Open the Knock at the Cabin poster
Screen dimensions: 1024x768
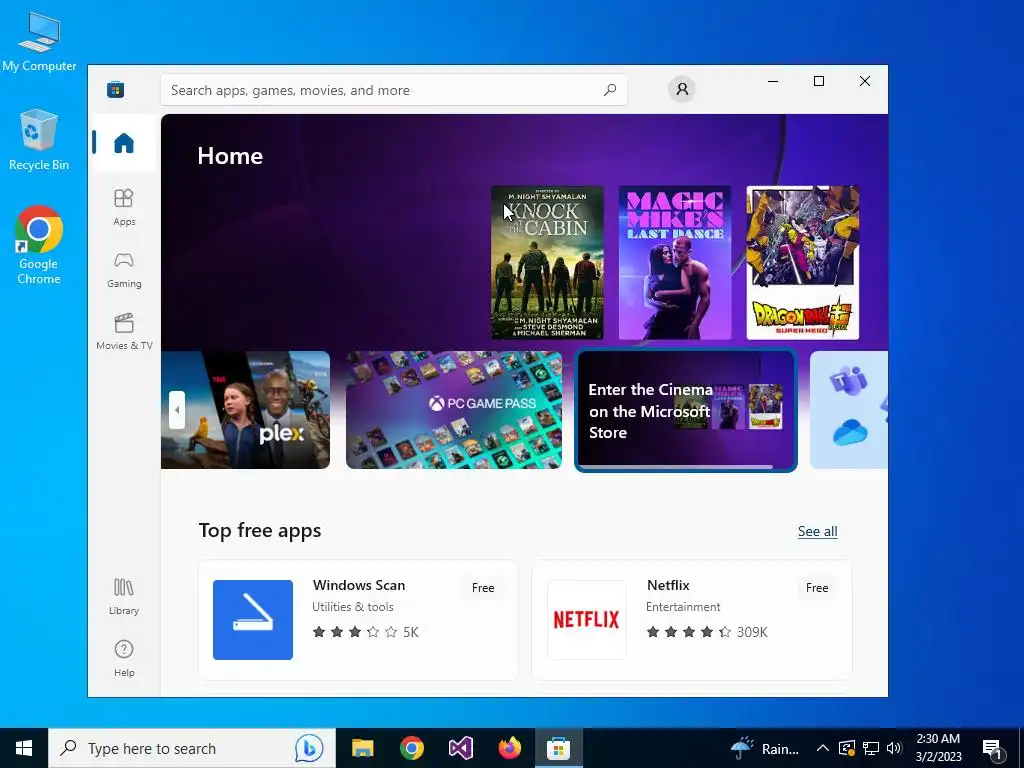pyautogui.click(x=547, y=263)
